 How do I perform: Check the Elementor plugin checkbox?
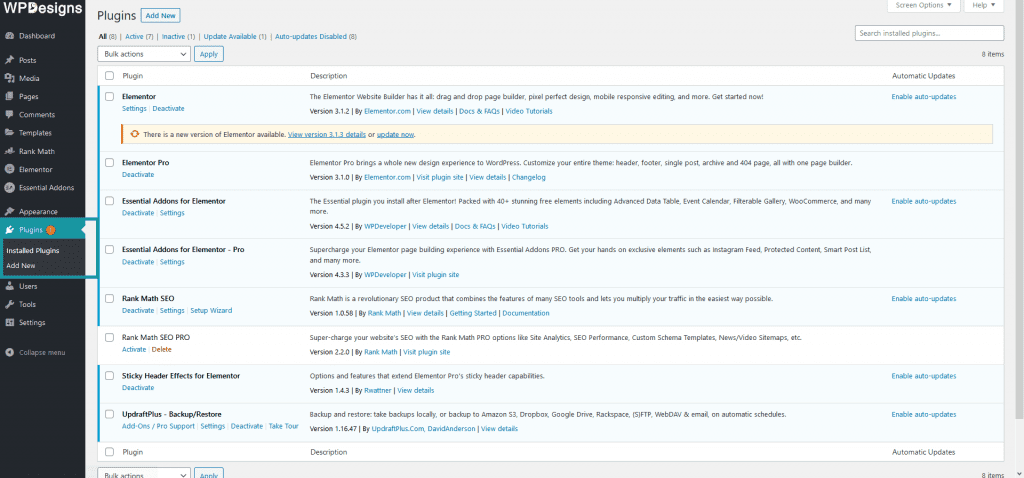[110, 97]
